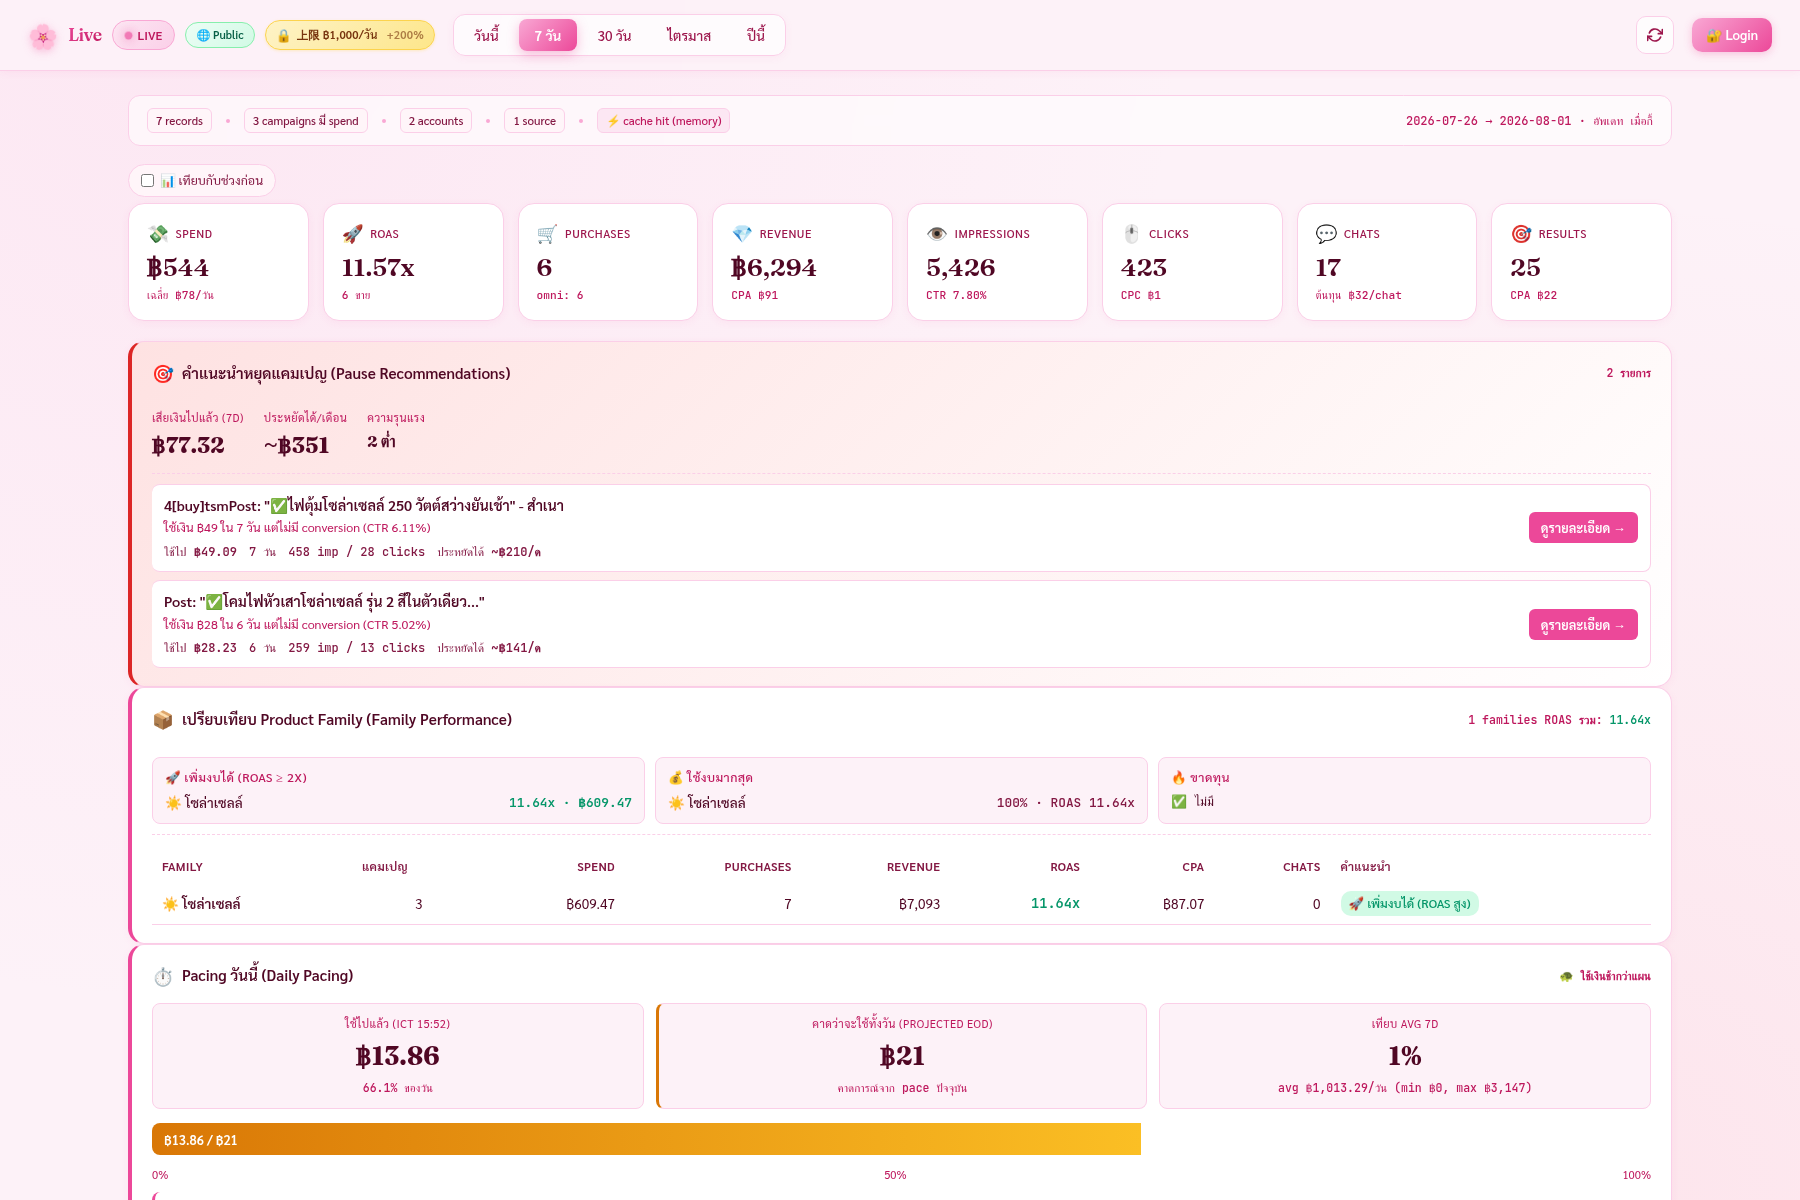Click the Chats speech bubble icon
Image resolution: width=1800 pixels, height=1200 pixels.
(x=1326, y=234)
